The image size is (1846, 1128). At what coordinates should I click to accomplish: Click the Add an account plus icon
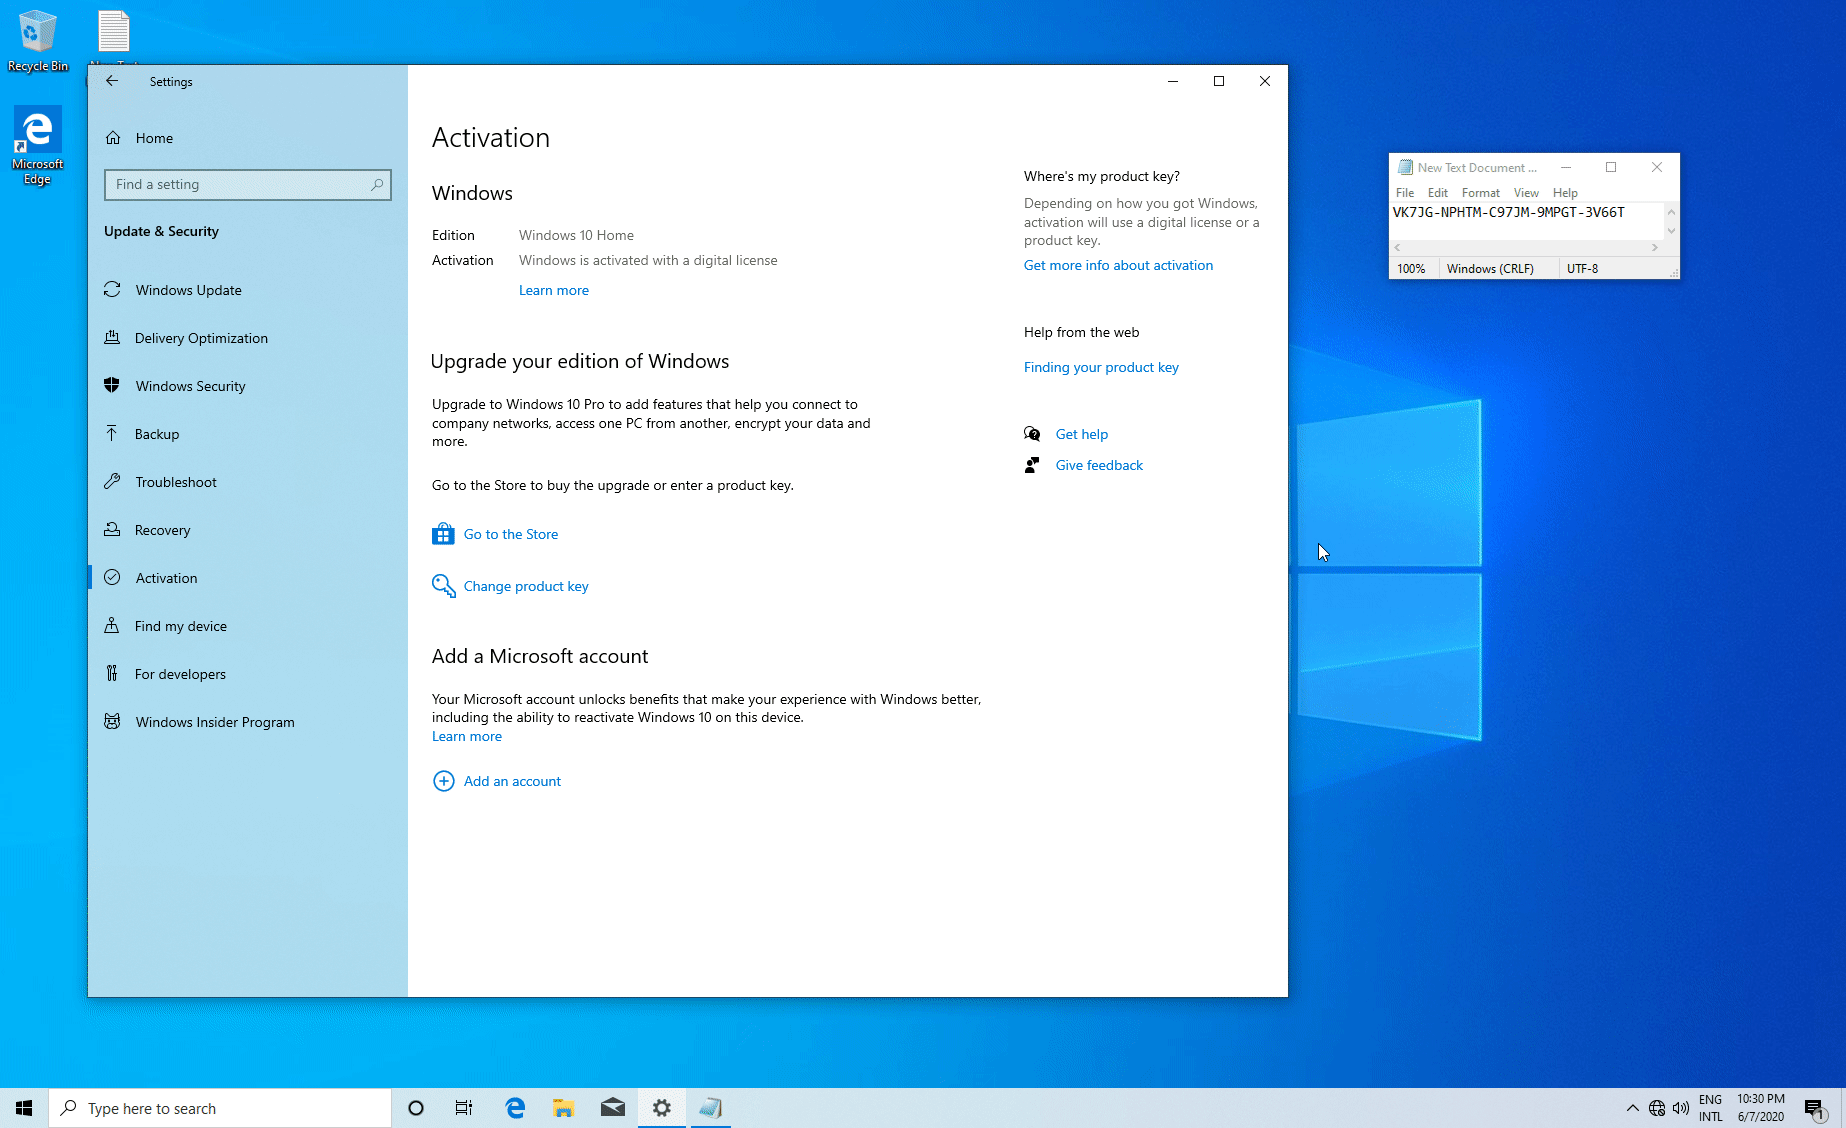(x=443, y=781)
